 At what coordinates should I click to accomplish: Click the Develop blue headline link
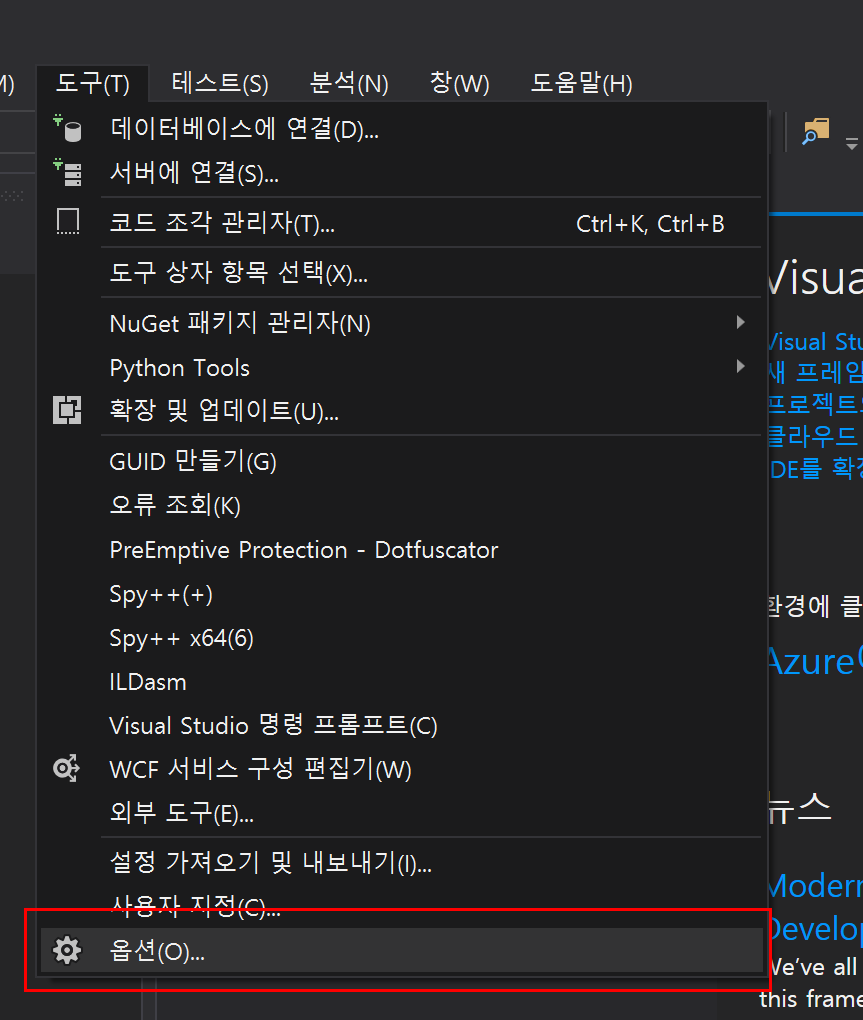(815, 930)
